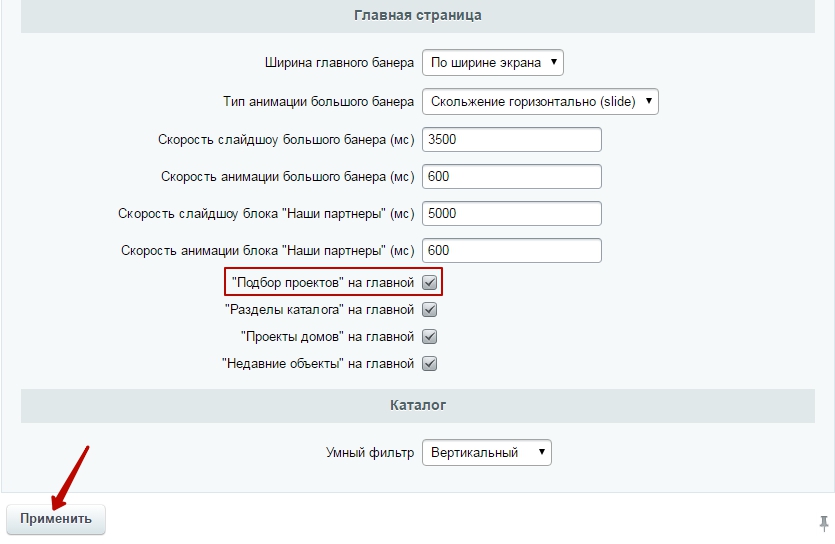835x544 pixels.
Task: Uncheck the 'Разделы каталога' checkbox
Action: click(430, 310)
